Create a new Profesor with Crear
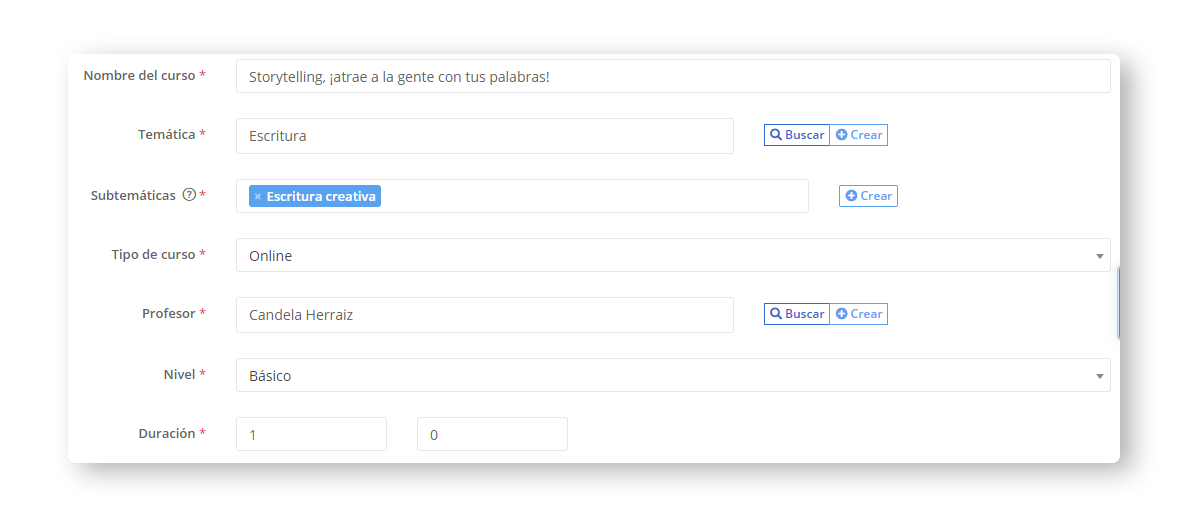Image resolution: width=1188 pixels, height=520 pixels. pos(859,314)
